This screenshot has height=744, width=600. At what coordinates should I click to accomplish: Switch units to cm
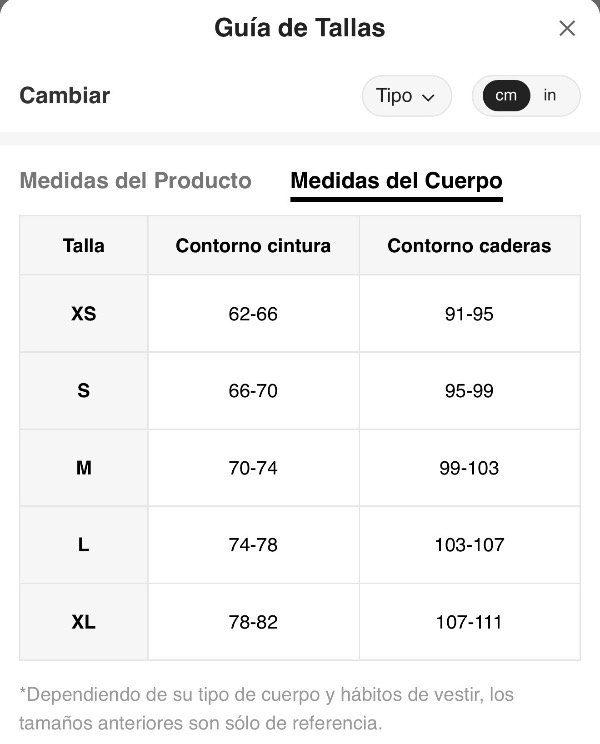pos(506,96)
